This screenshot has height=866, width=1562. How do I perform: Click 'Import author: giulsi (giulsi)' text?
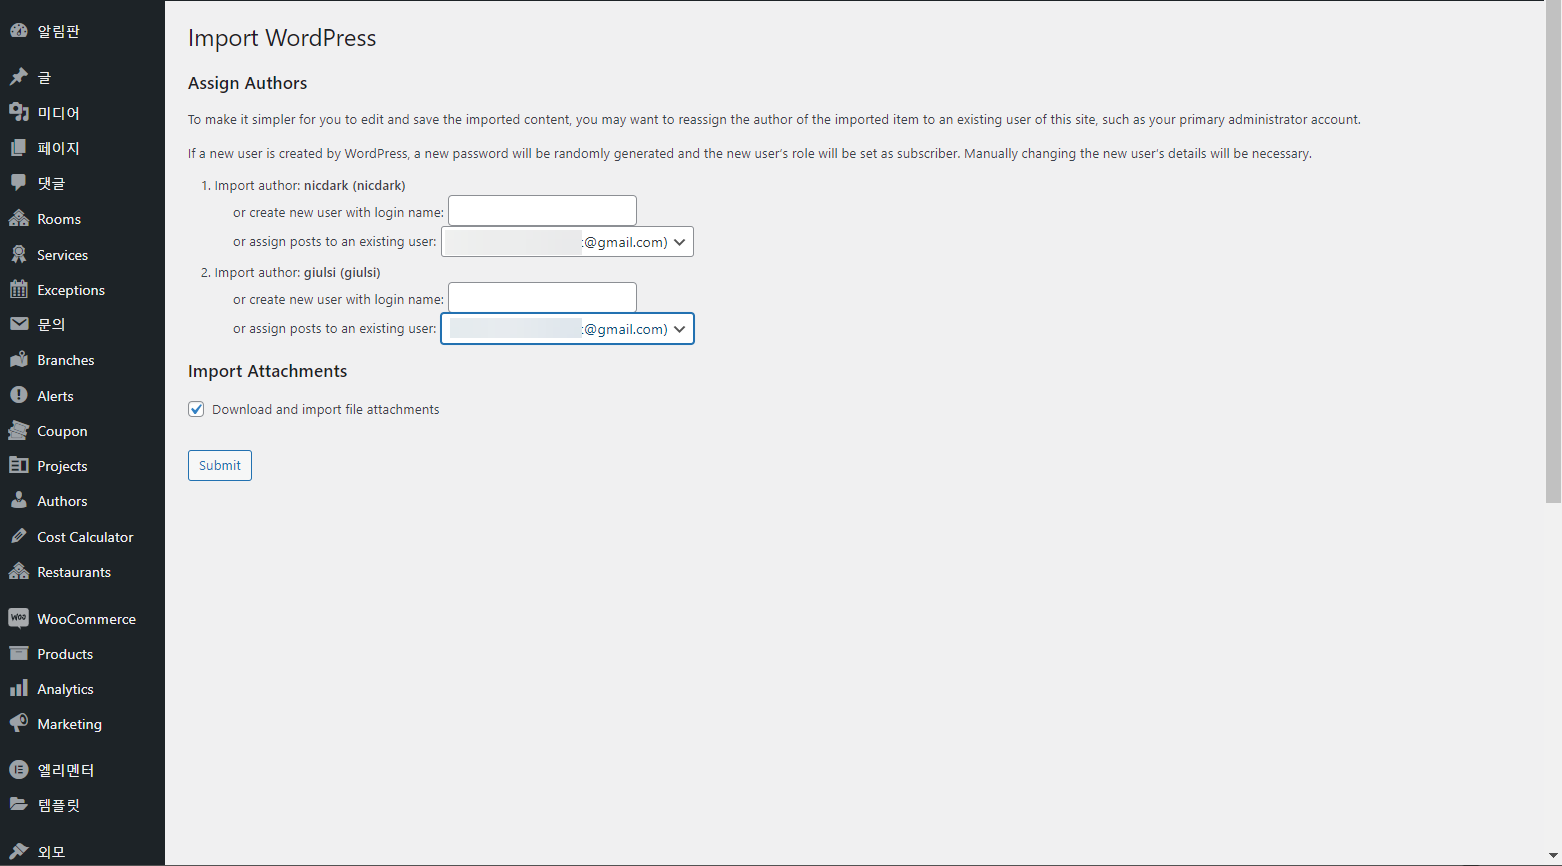pos(297,272)
